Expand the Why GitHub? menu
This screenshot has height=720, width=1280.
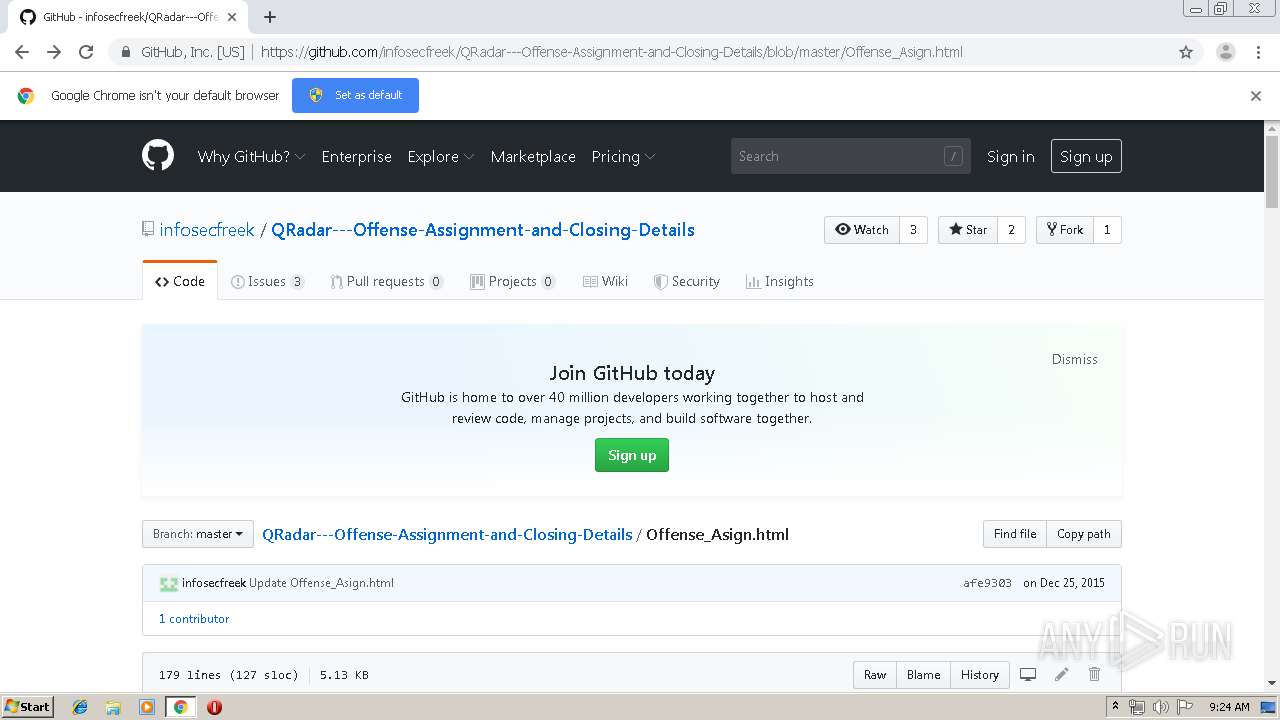251,156
